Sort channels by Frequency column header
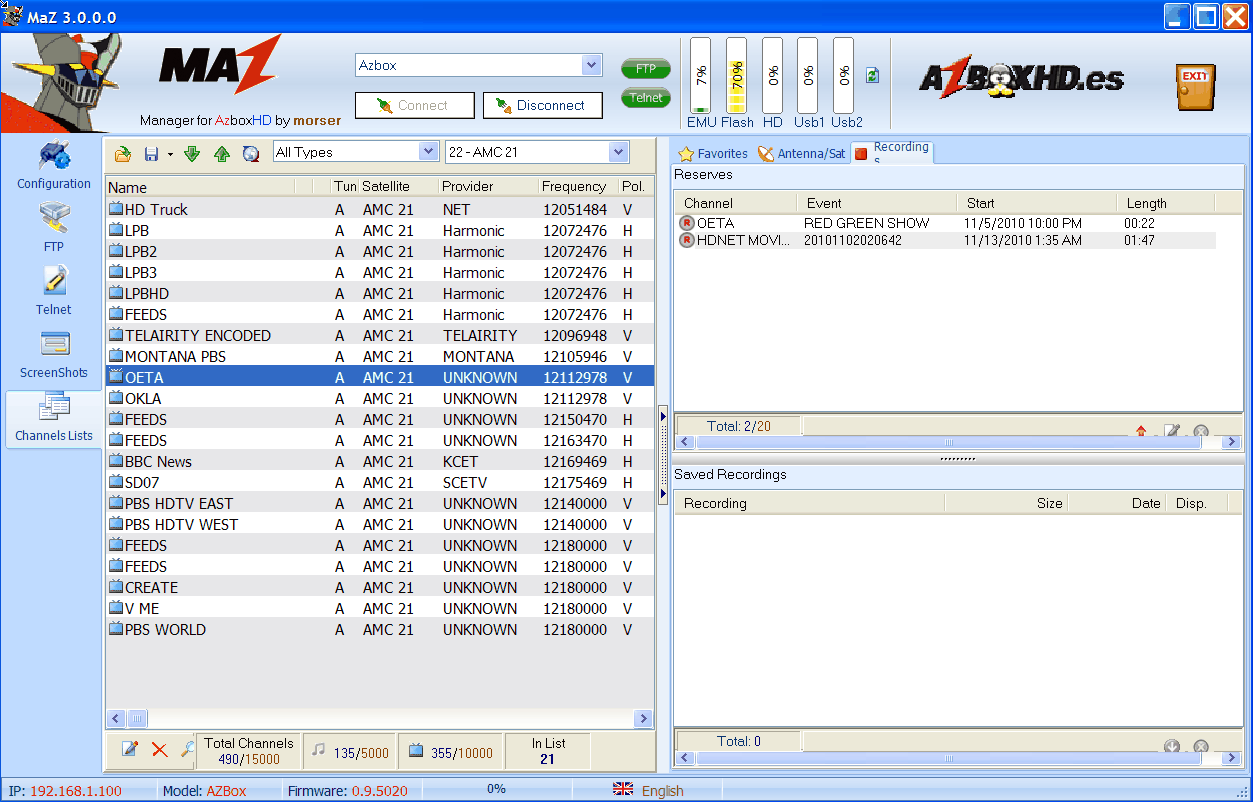This screenshot has height=802, width=1253. click(x=578, y=187)
